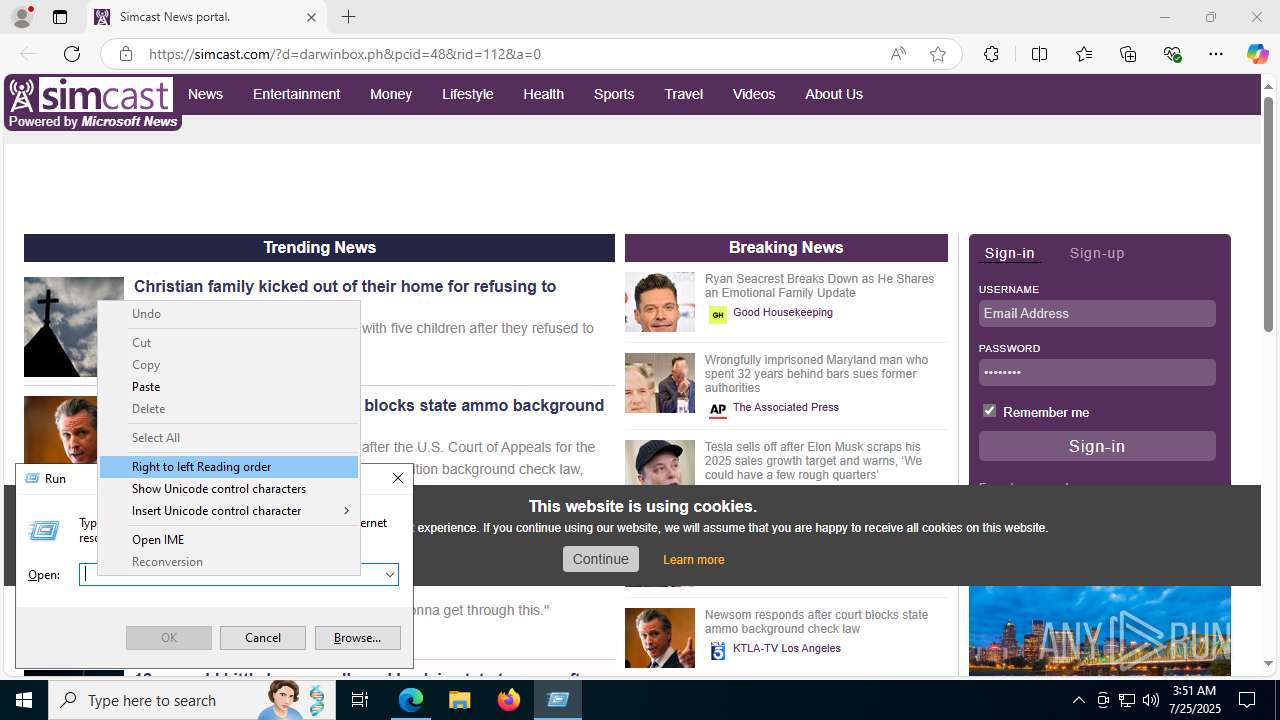Screen dimensions: 1280x720
Task: Open Edge Settings and more menu
Action: (1216, 54)
